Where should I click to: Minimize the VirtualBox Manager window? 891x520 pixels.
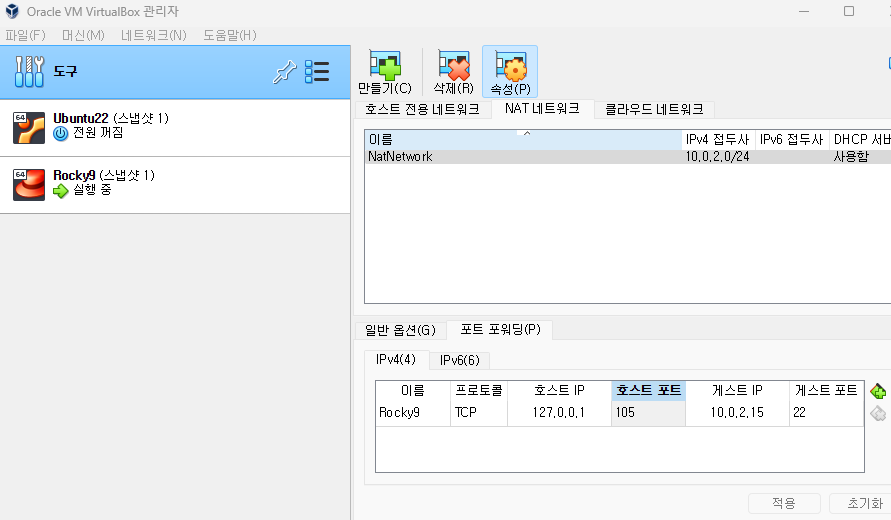[x=803, y=11]
